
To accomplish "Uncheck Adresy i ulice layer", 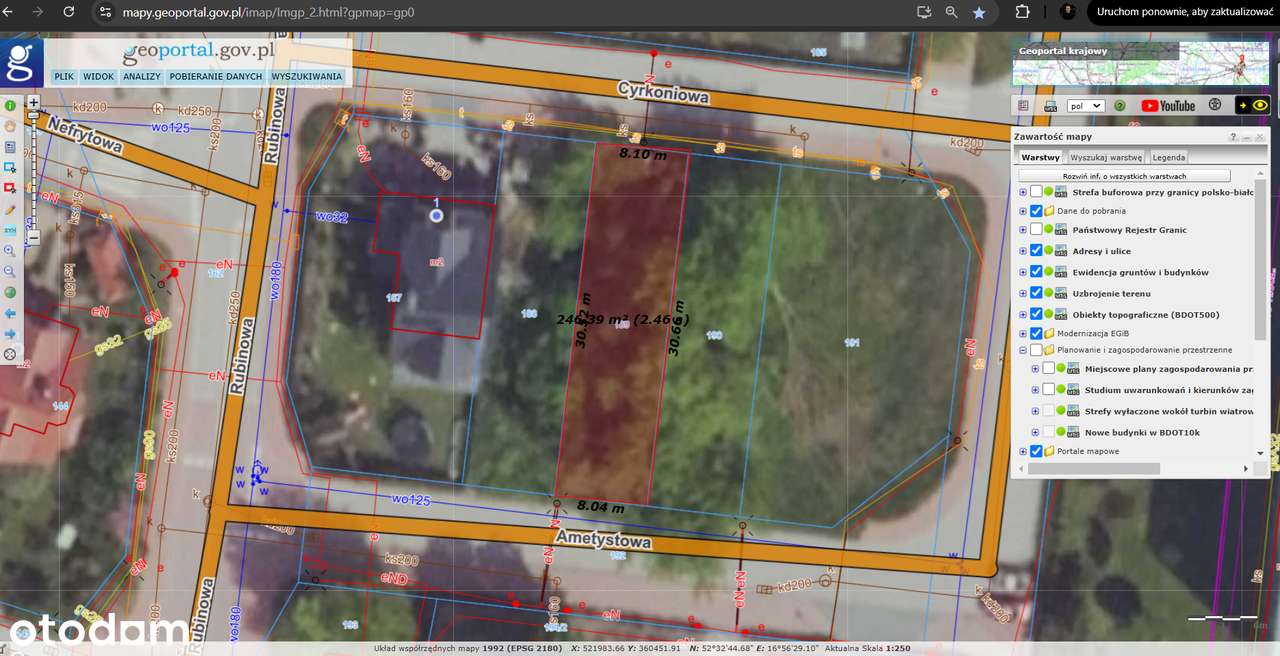I will (1036, 251).
